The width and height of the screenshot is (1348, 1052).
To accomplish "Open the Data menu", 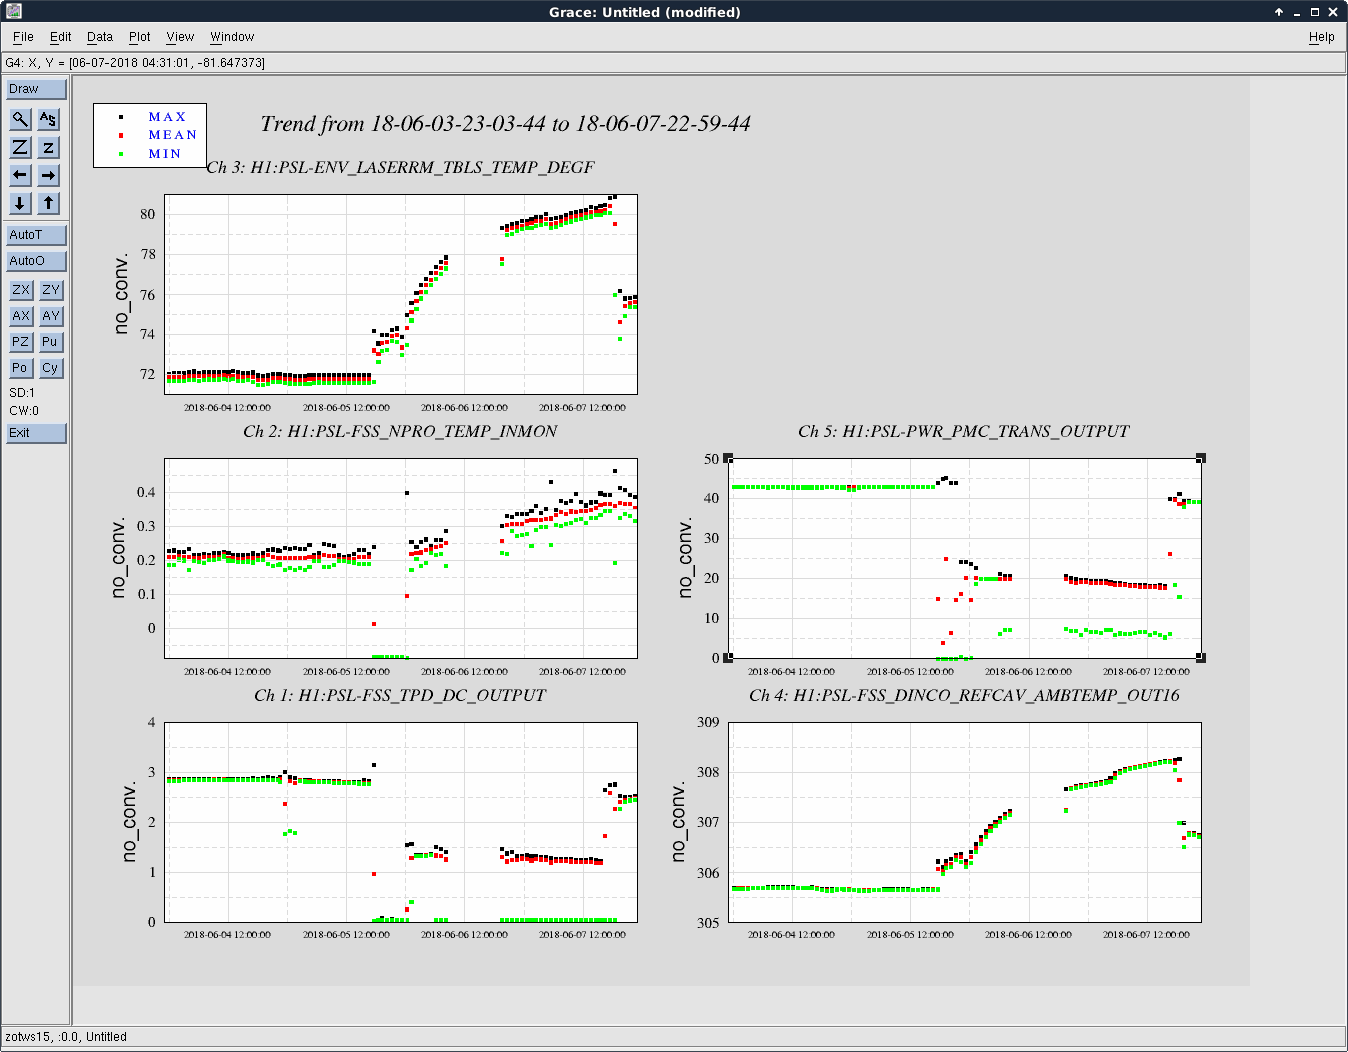I will pos(100,37).
